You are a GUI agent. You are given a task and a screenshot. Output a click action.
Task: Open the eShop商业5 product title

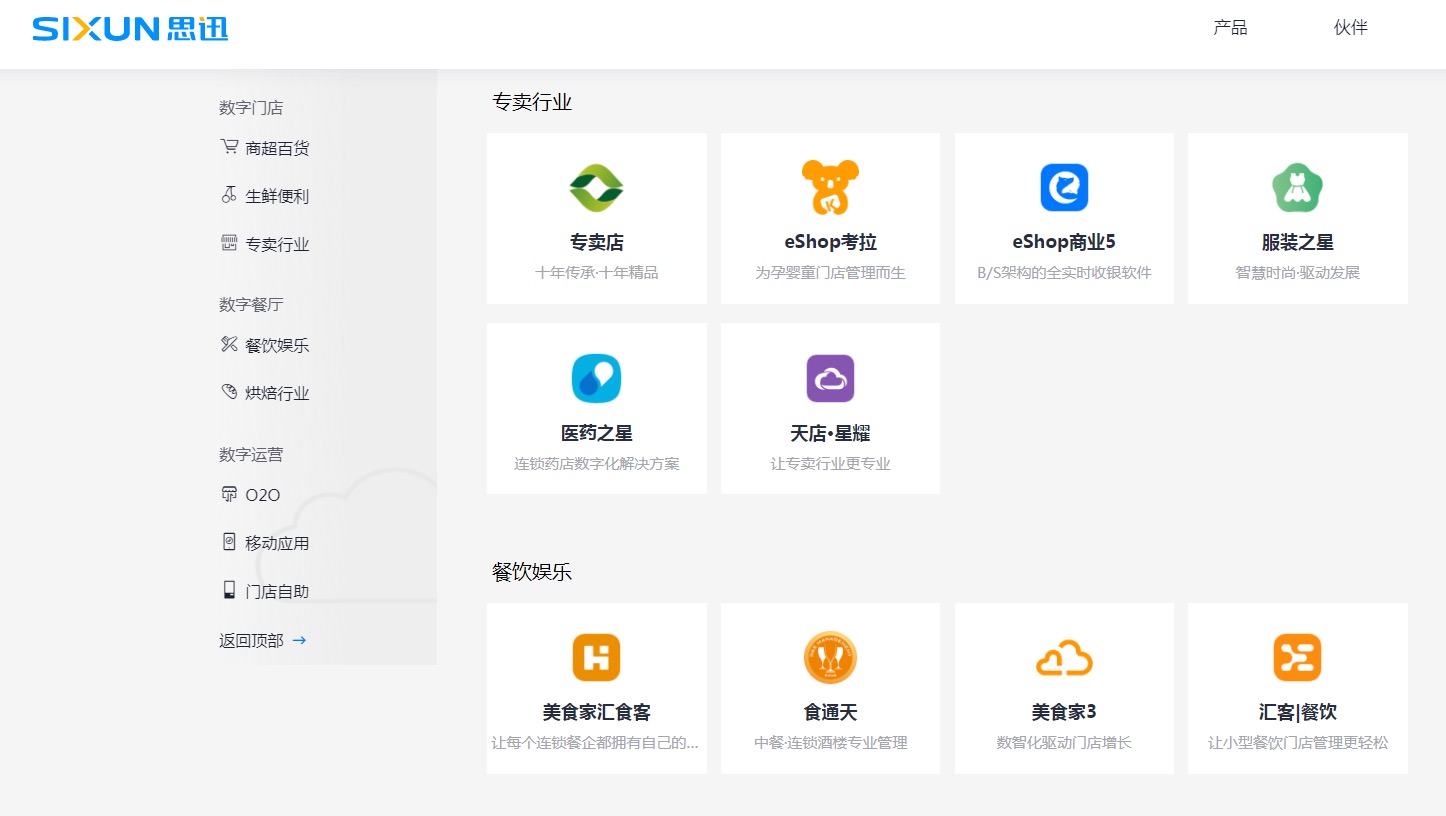pos(1064,242)
